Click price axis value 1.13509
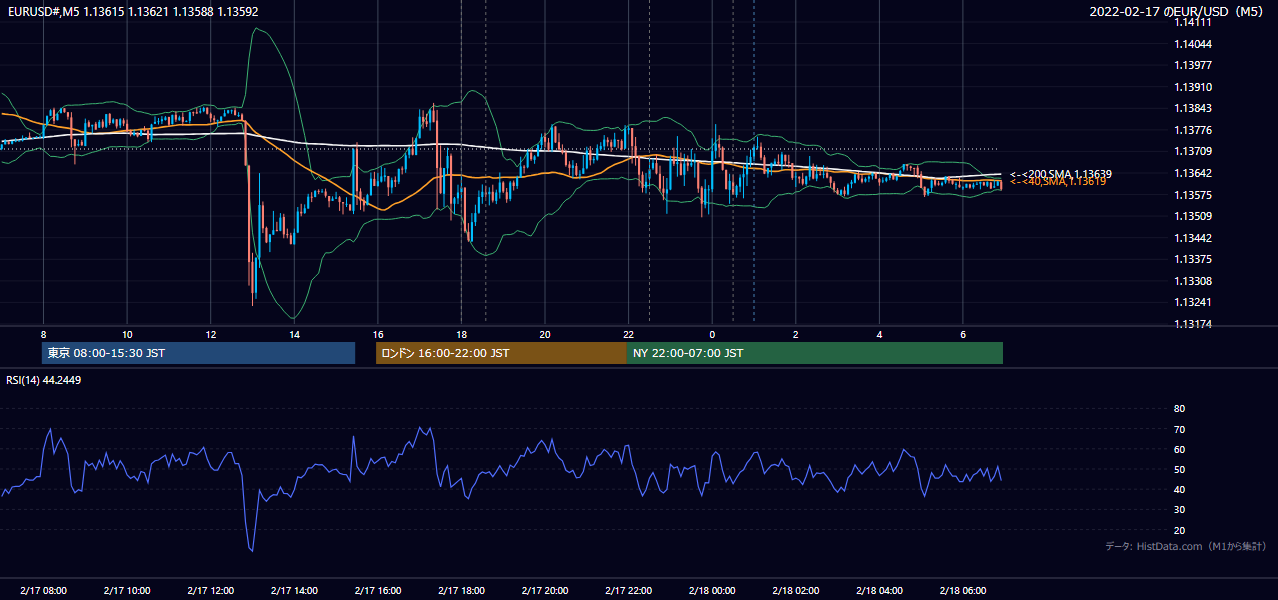The width and height of the screenshot is (1278, 600). tap(1194, 216)
